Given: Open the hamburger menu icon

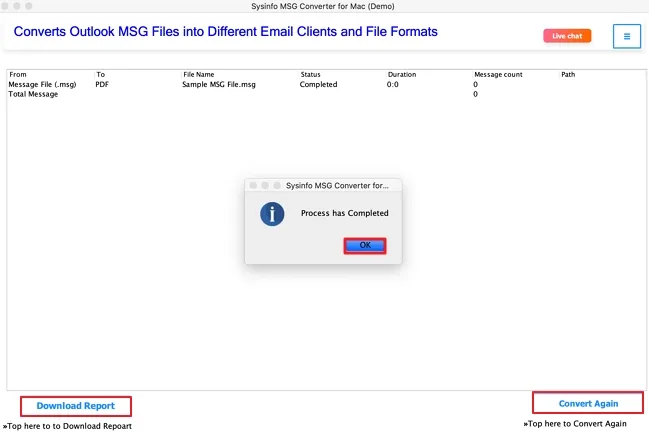Looking at the screenshot, I should point(627,36).
